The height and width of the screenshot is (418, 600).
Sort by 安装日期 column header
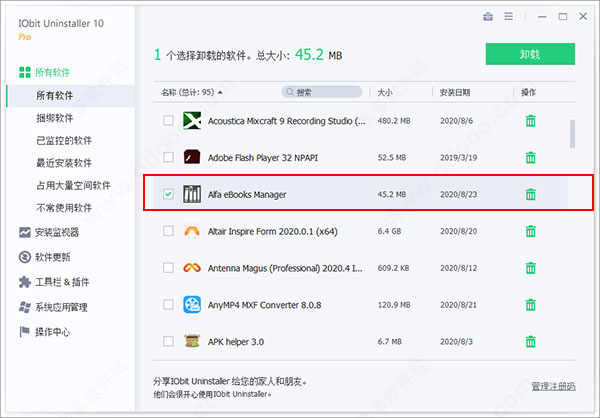pos(455,92)
